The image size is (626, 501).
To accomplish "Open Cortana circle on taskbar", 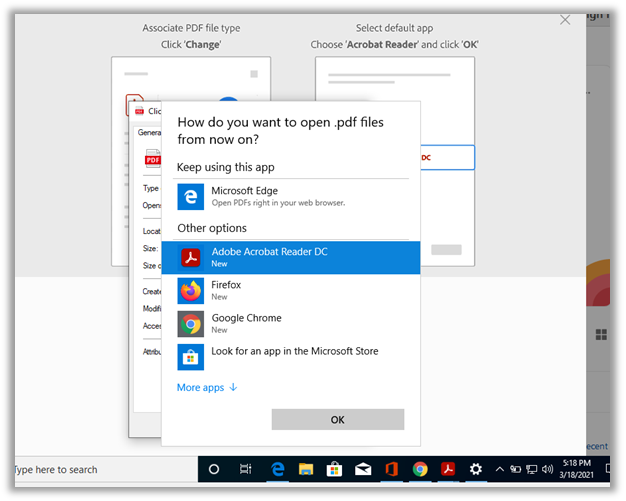I will click(214, 469).
